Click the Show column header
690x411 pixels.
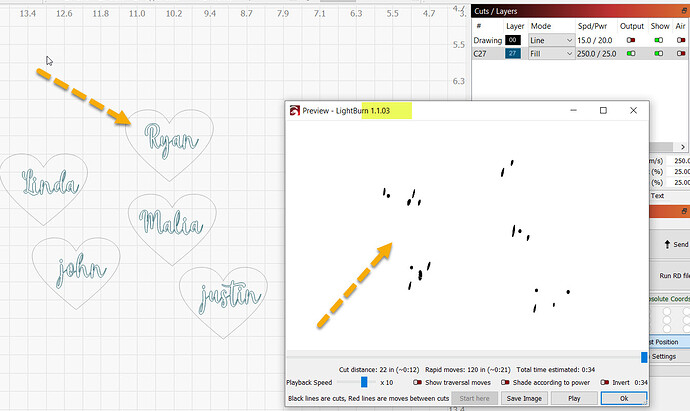(660, 26)
